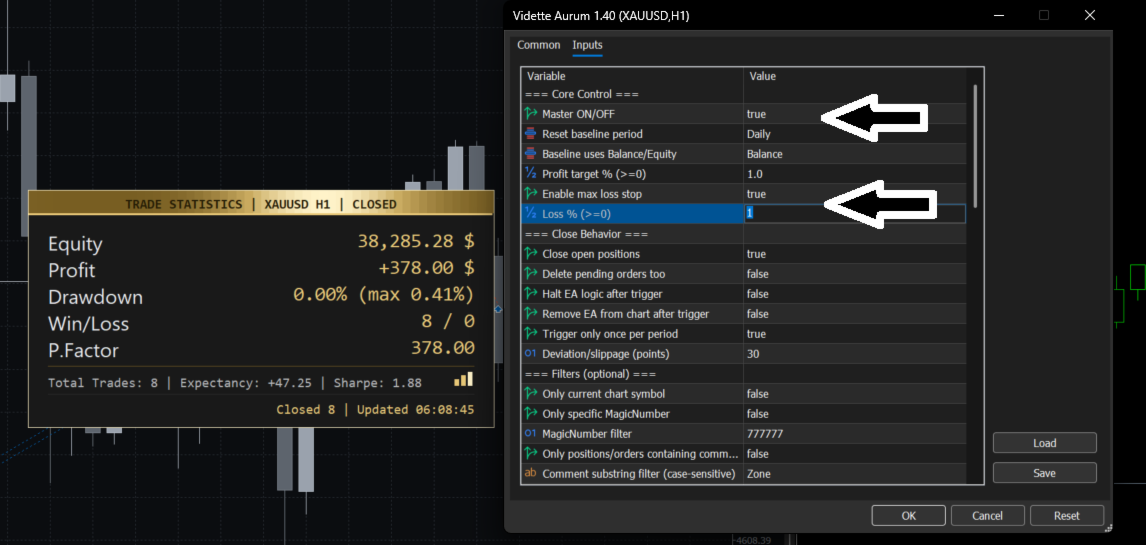1146x545 pixels.
Task: Click the '=== Close Behavior ===' section row
Action: 743,234
